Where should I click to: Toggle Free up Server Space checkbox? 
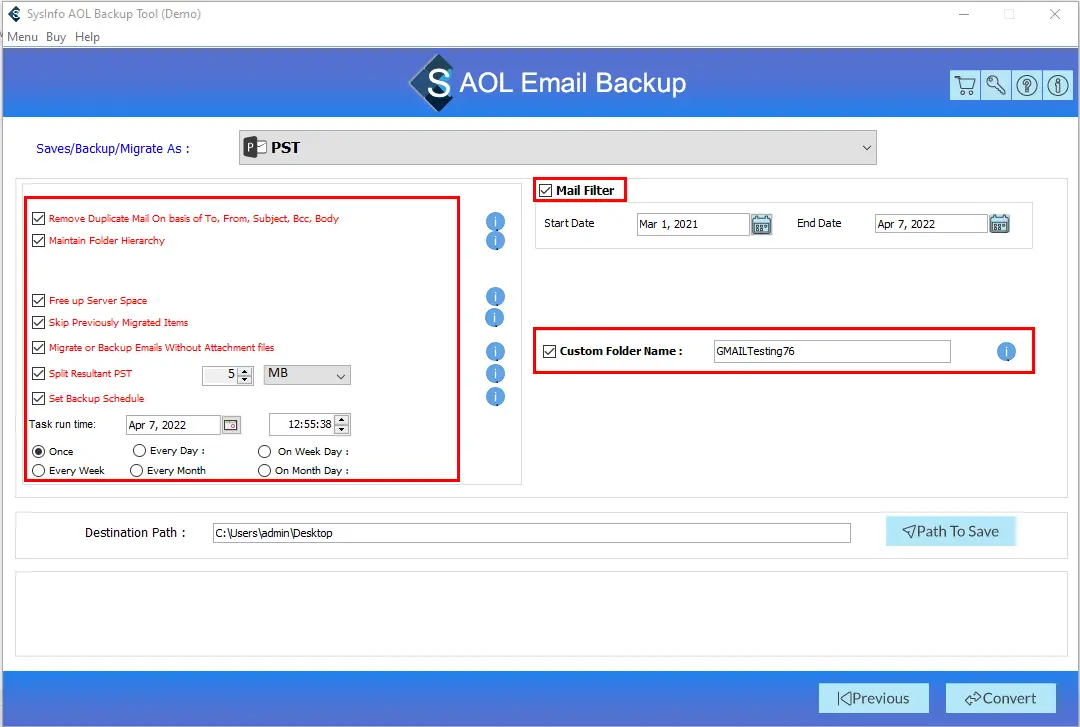click(x=39, y=300)
